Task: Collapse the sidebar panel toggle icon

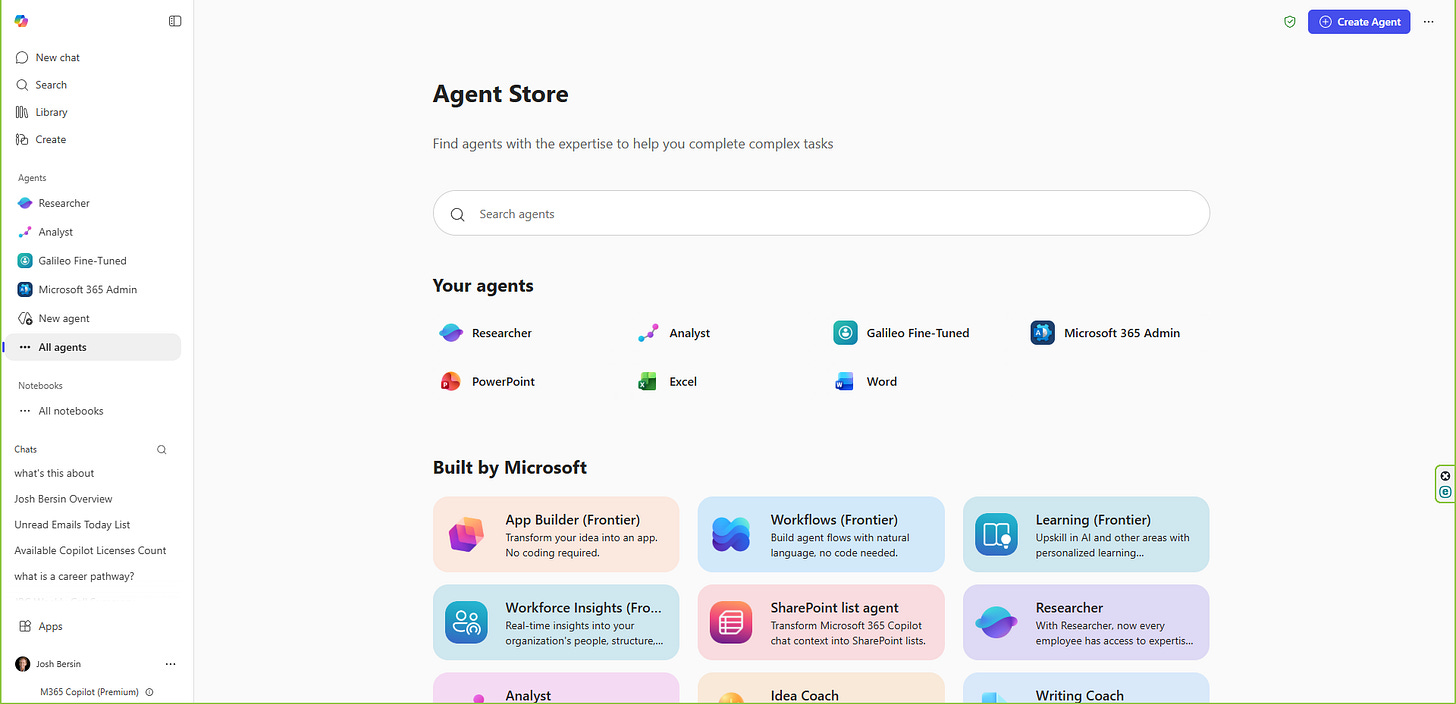Action: click(x=175, y=21)
